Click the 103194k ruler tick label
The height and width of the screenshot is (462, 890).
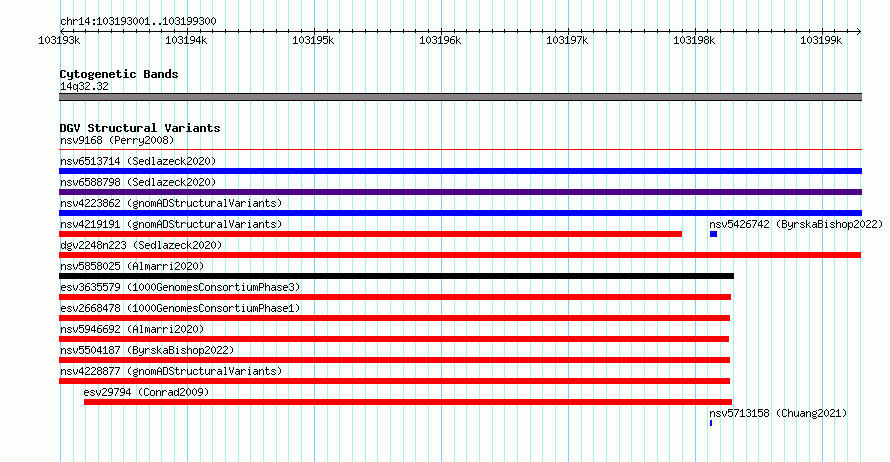click(x=186, y=40)
